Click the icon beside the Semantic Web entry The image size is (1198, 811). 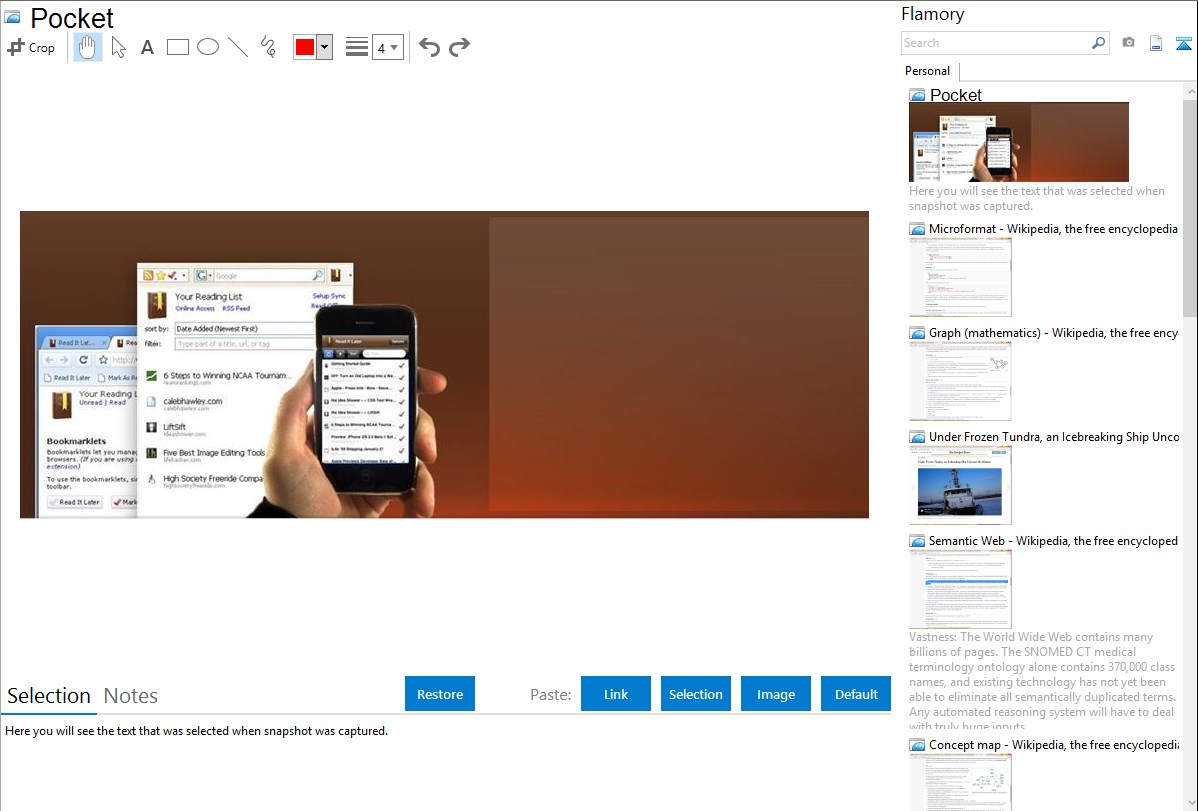tap(918, 540)
